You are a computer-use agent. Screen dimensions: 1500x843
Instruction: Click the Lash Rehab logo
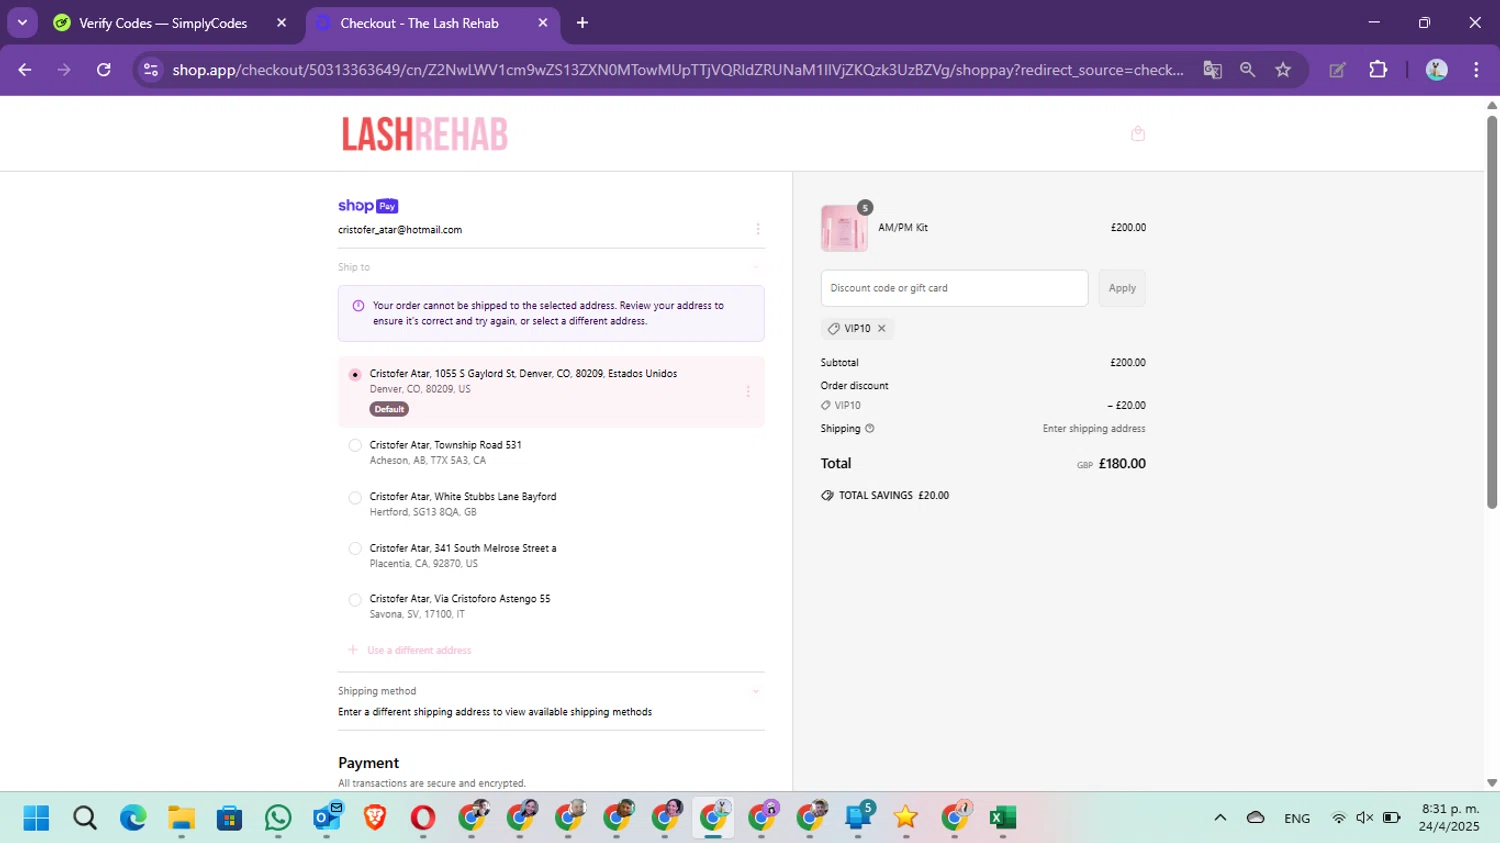425,134
